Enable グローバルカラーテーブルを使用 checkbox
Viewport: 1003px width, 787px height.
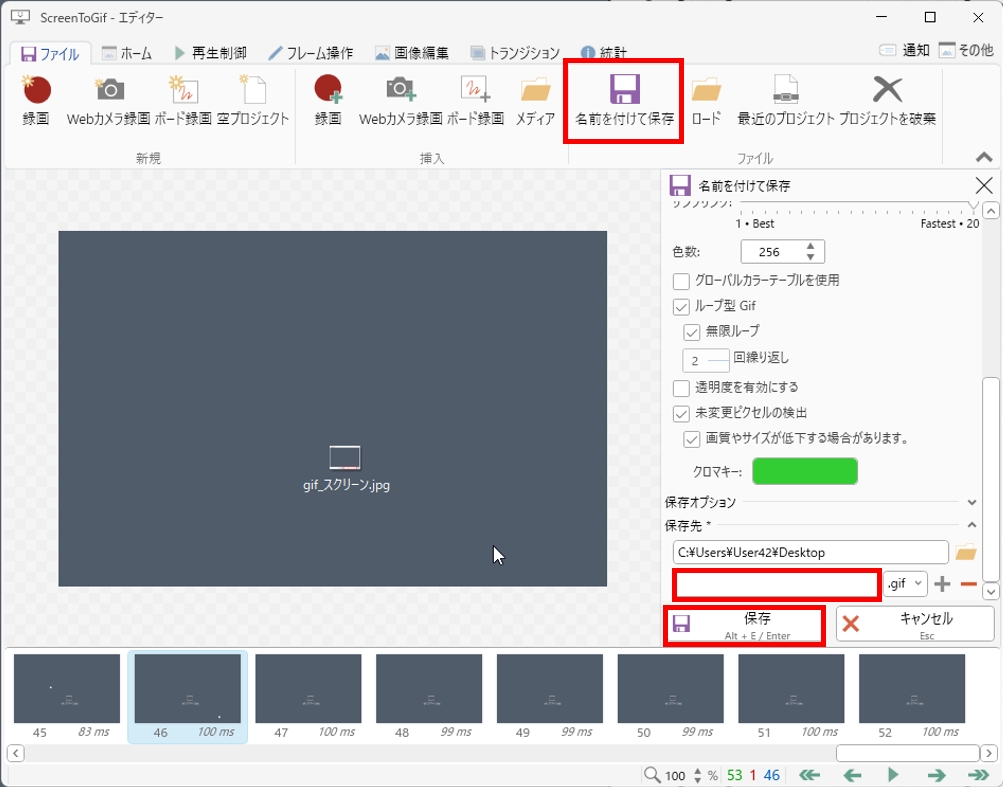pyautogui.click(x=681, y=281)
